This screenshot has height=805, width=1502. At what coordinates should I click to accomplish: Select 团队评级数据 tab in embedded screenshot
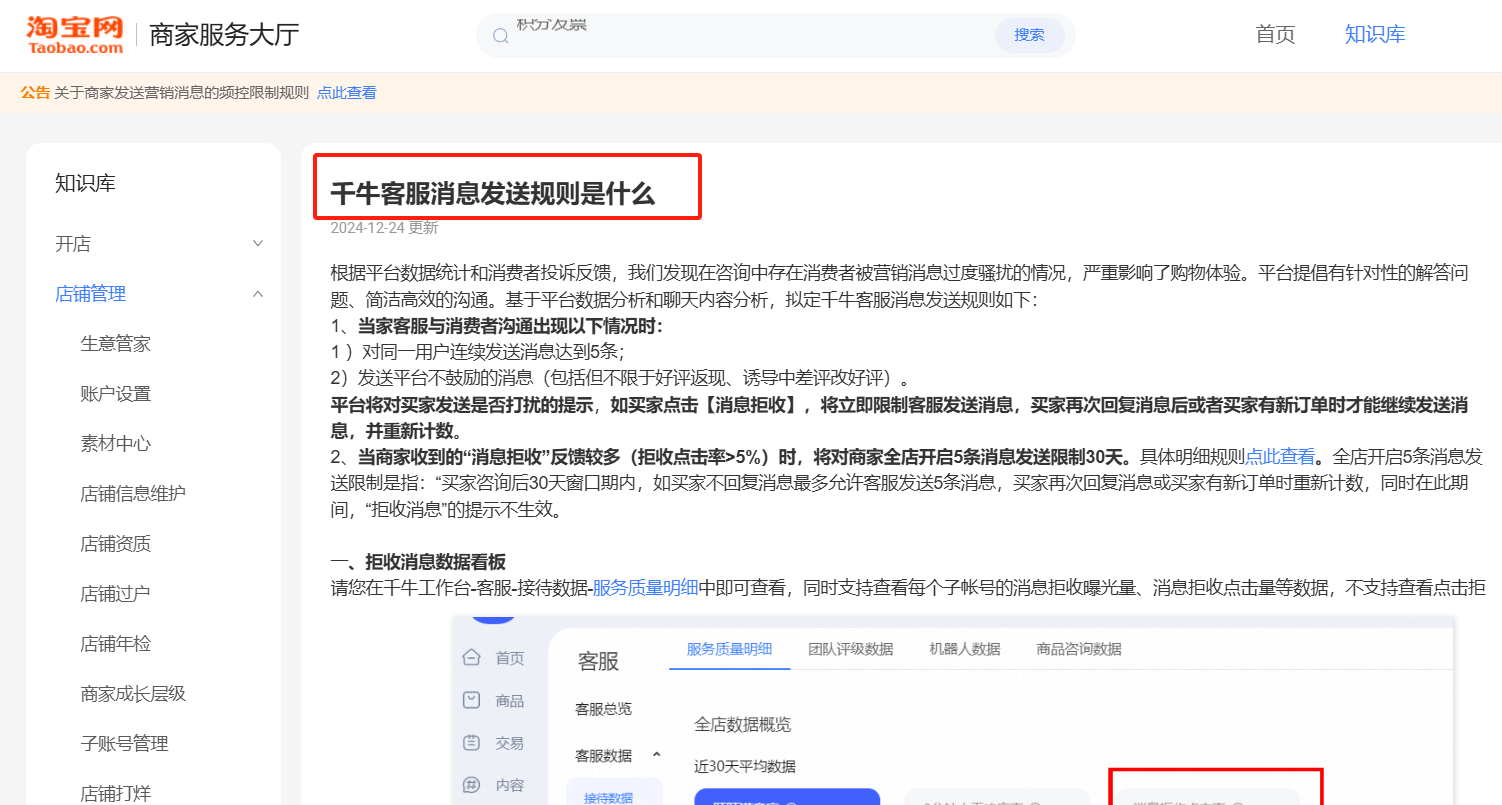pyautogui.click(x=851, y=649)
